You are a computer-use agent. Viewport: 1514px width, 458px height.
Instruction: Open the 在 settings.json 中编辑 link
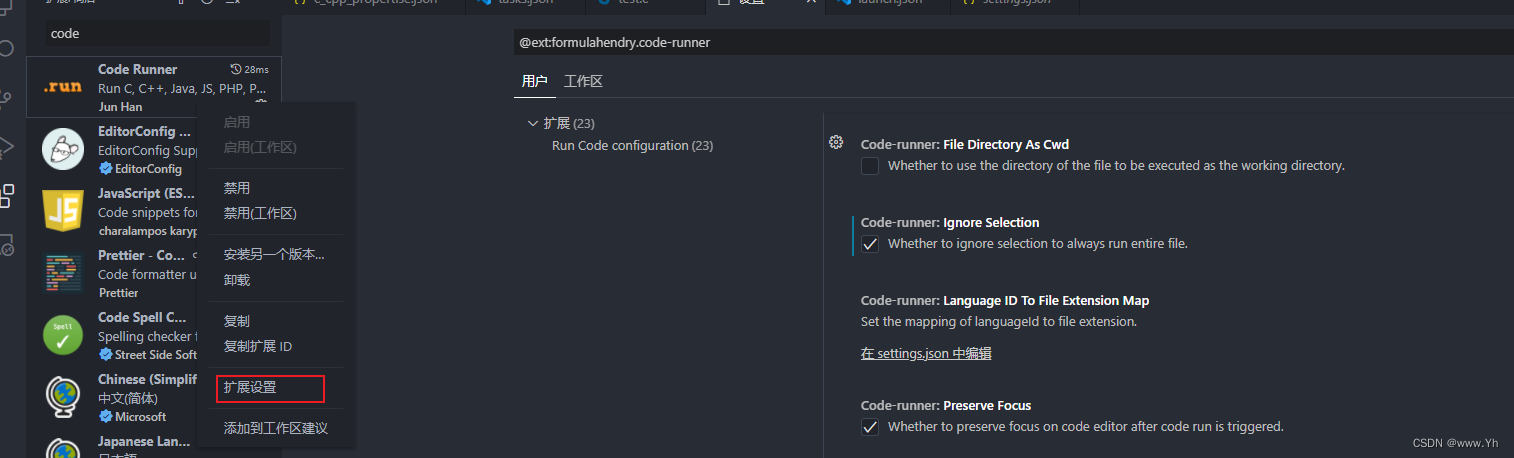(926, 353)
